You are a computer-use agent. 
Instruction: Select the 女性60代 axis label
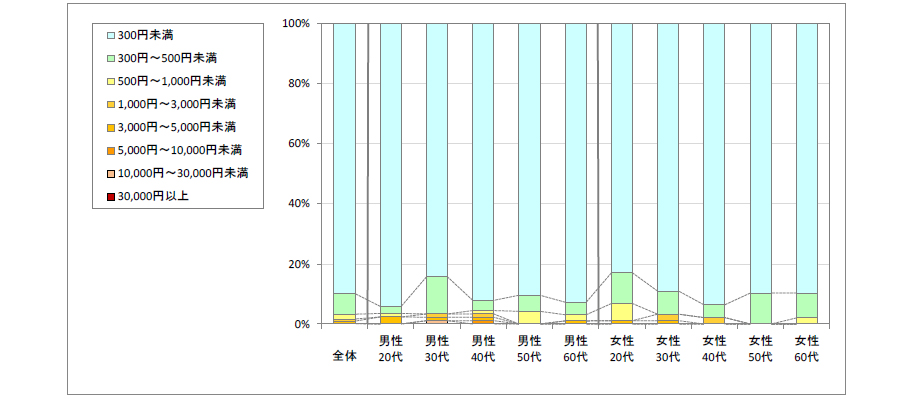pos(807,348)
